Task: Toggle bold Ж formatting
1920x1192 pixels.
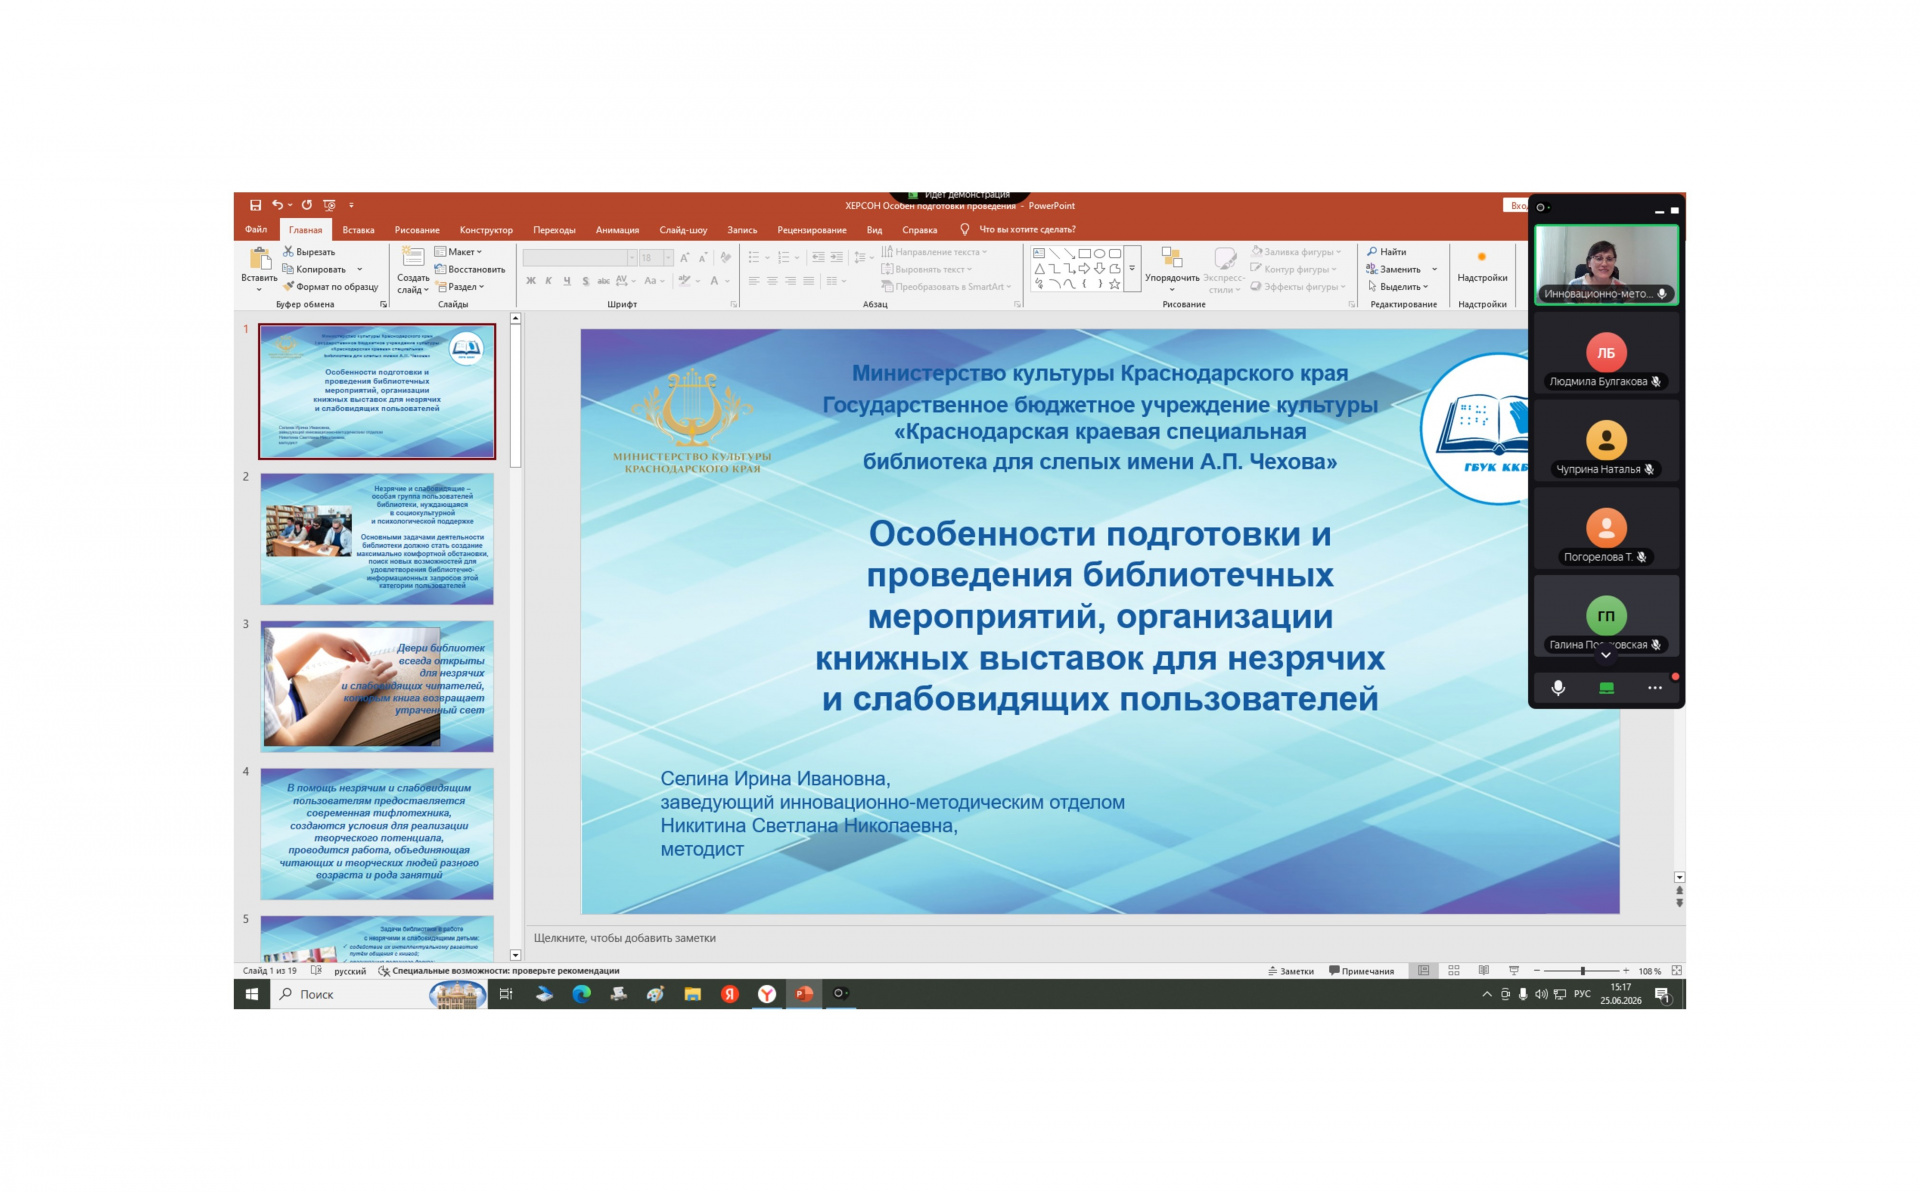Action: (x=531, y=281)
